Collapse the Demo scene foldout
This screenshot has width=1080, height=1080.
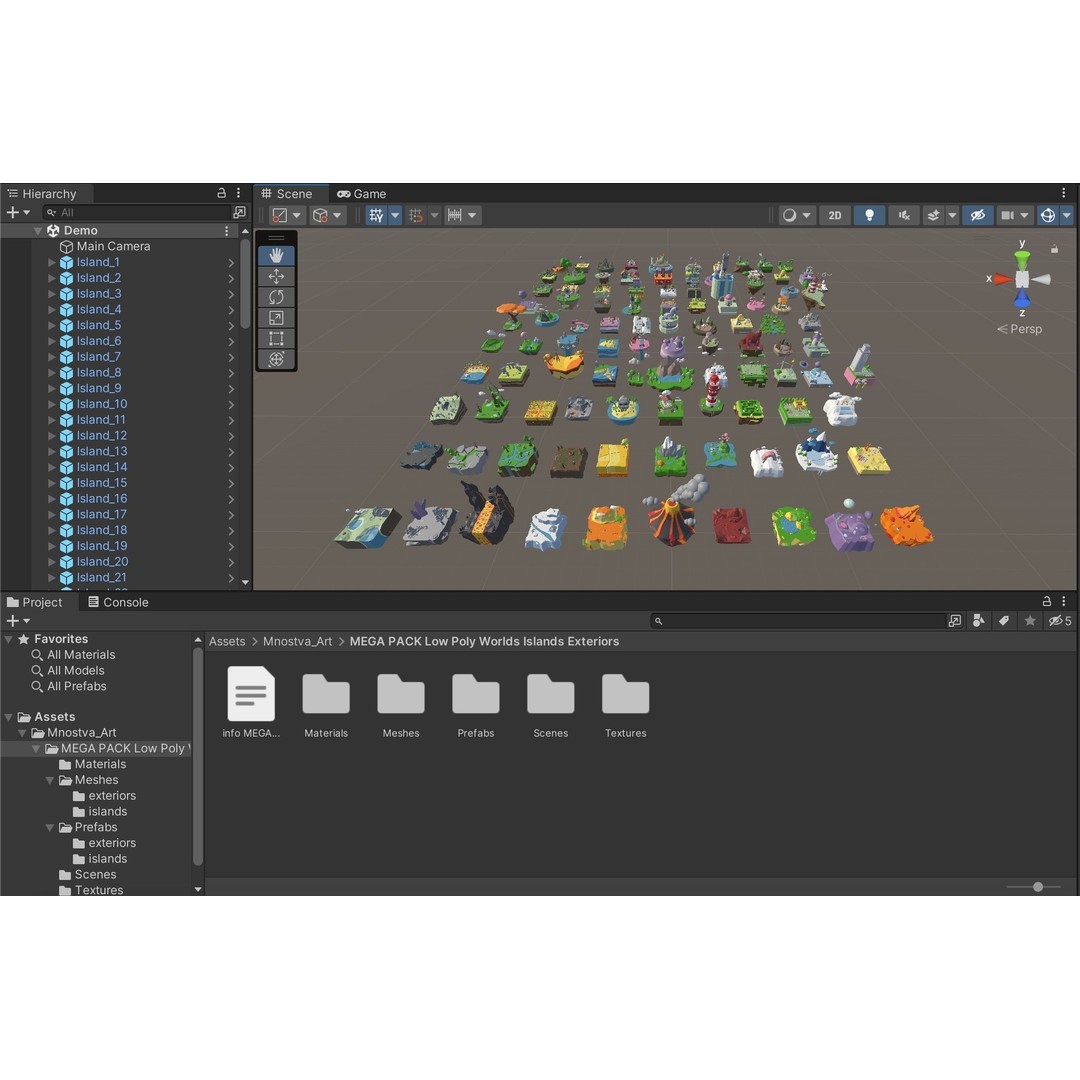[38, 231]
